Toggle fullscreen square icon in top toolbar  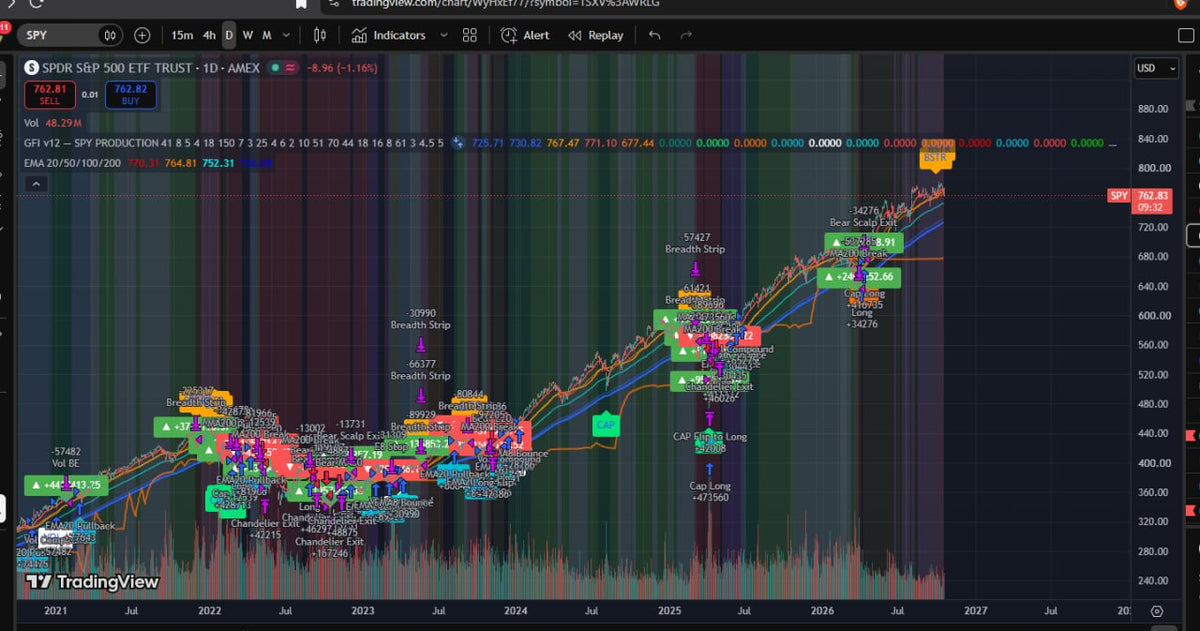[x=1186, y=35]
